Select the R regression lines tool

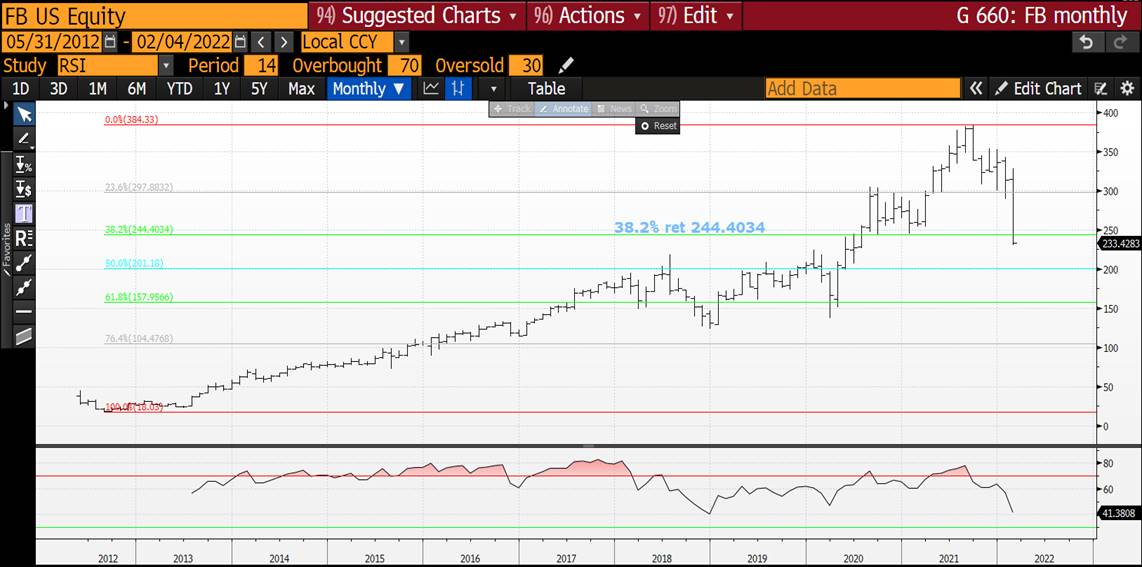coord(24,238)
